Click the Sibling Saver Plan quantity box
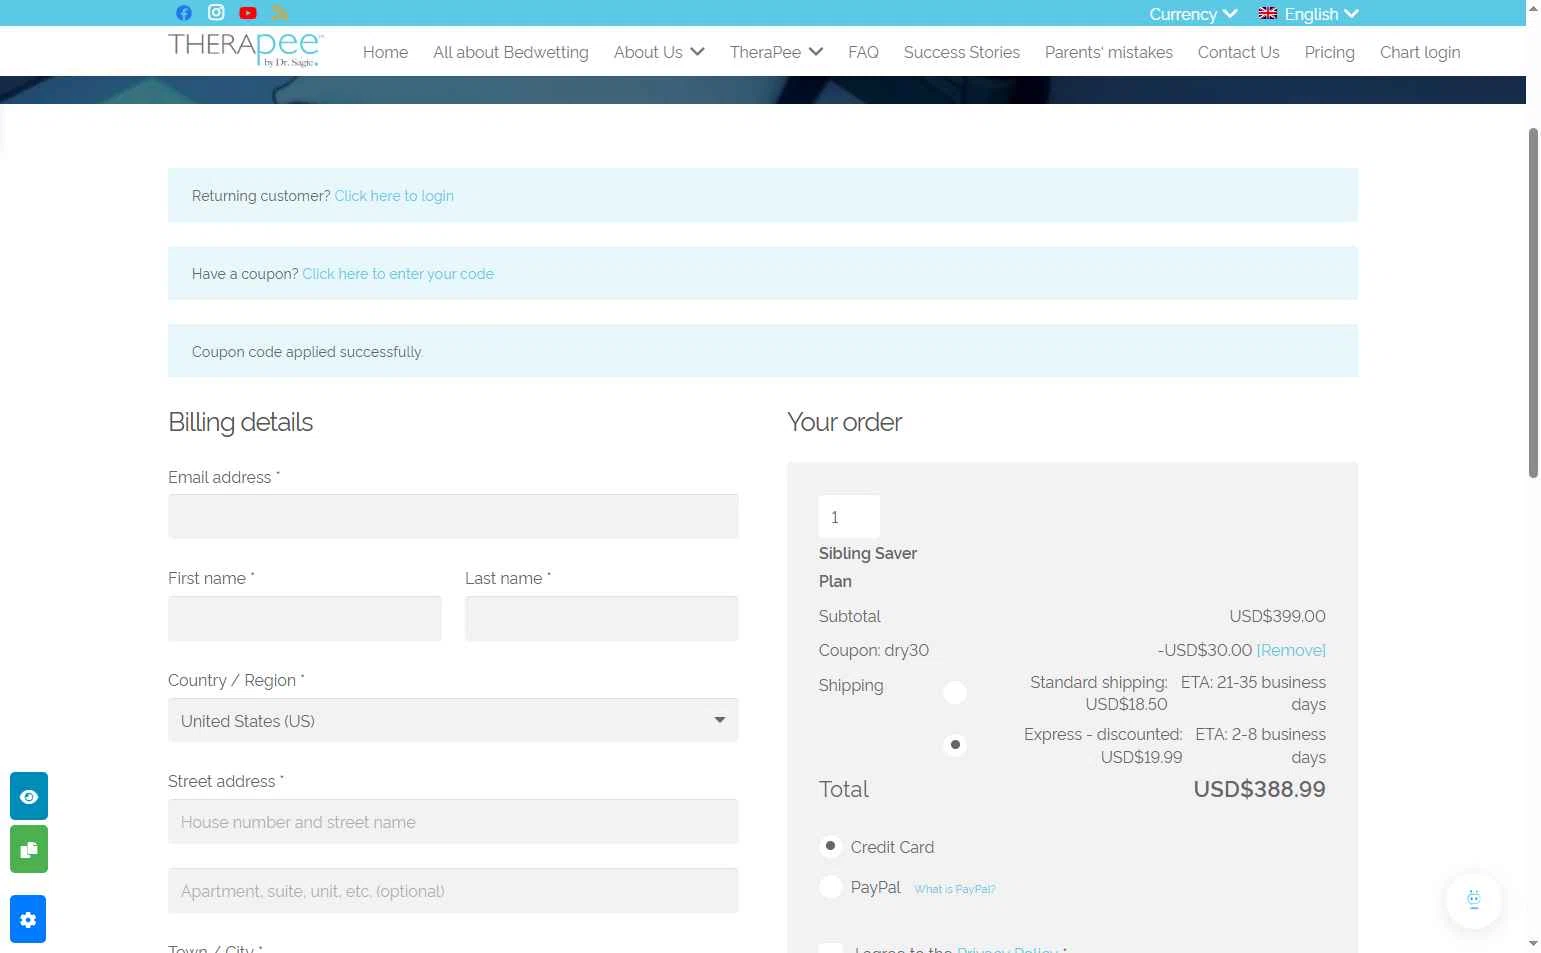Screen dimensions: 1541x953 pos(849,517)
